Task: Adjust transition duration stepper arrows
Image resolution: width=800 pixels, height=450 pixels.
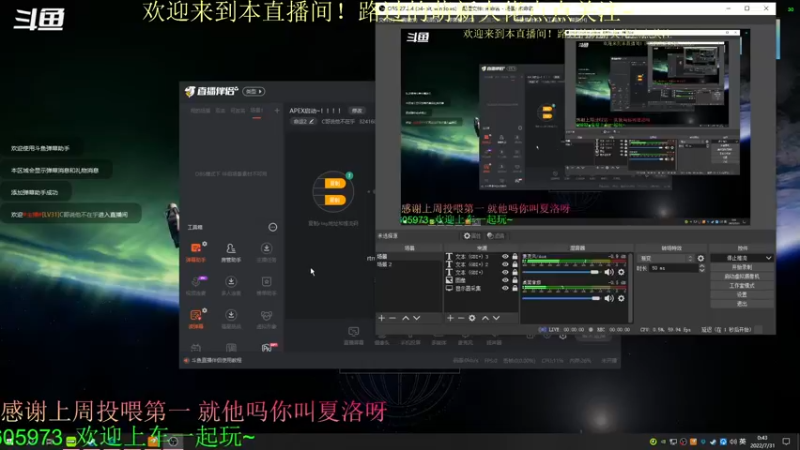Action: pos(702,268)
